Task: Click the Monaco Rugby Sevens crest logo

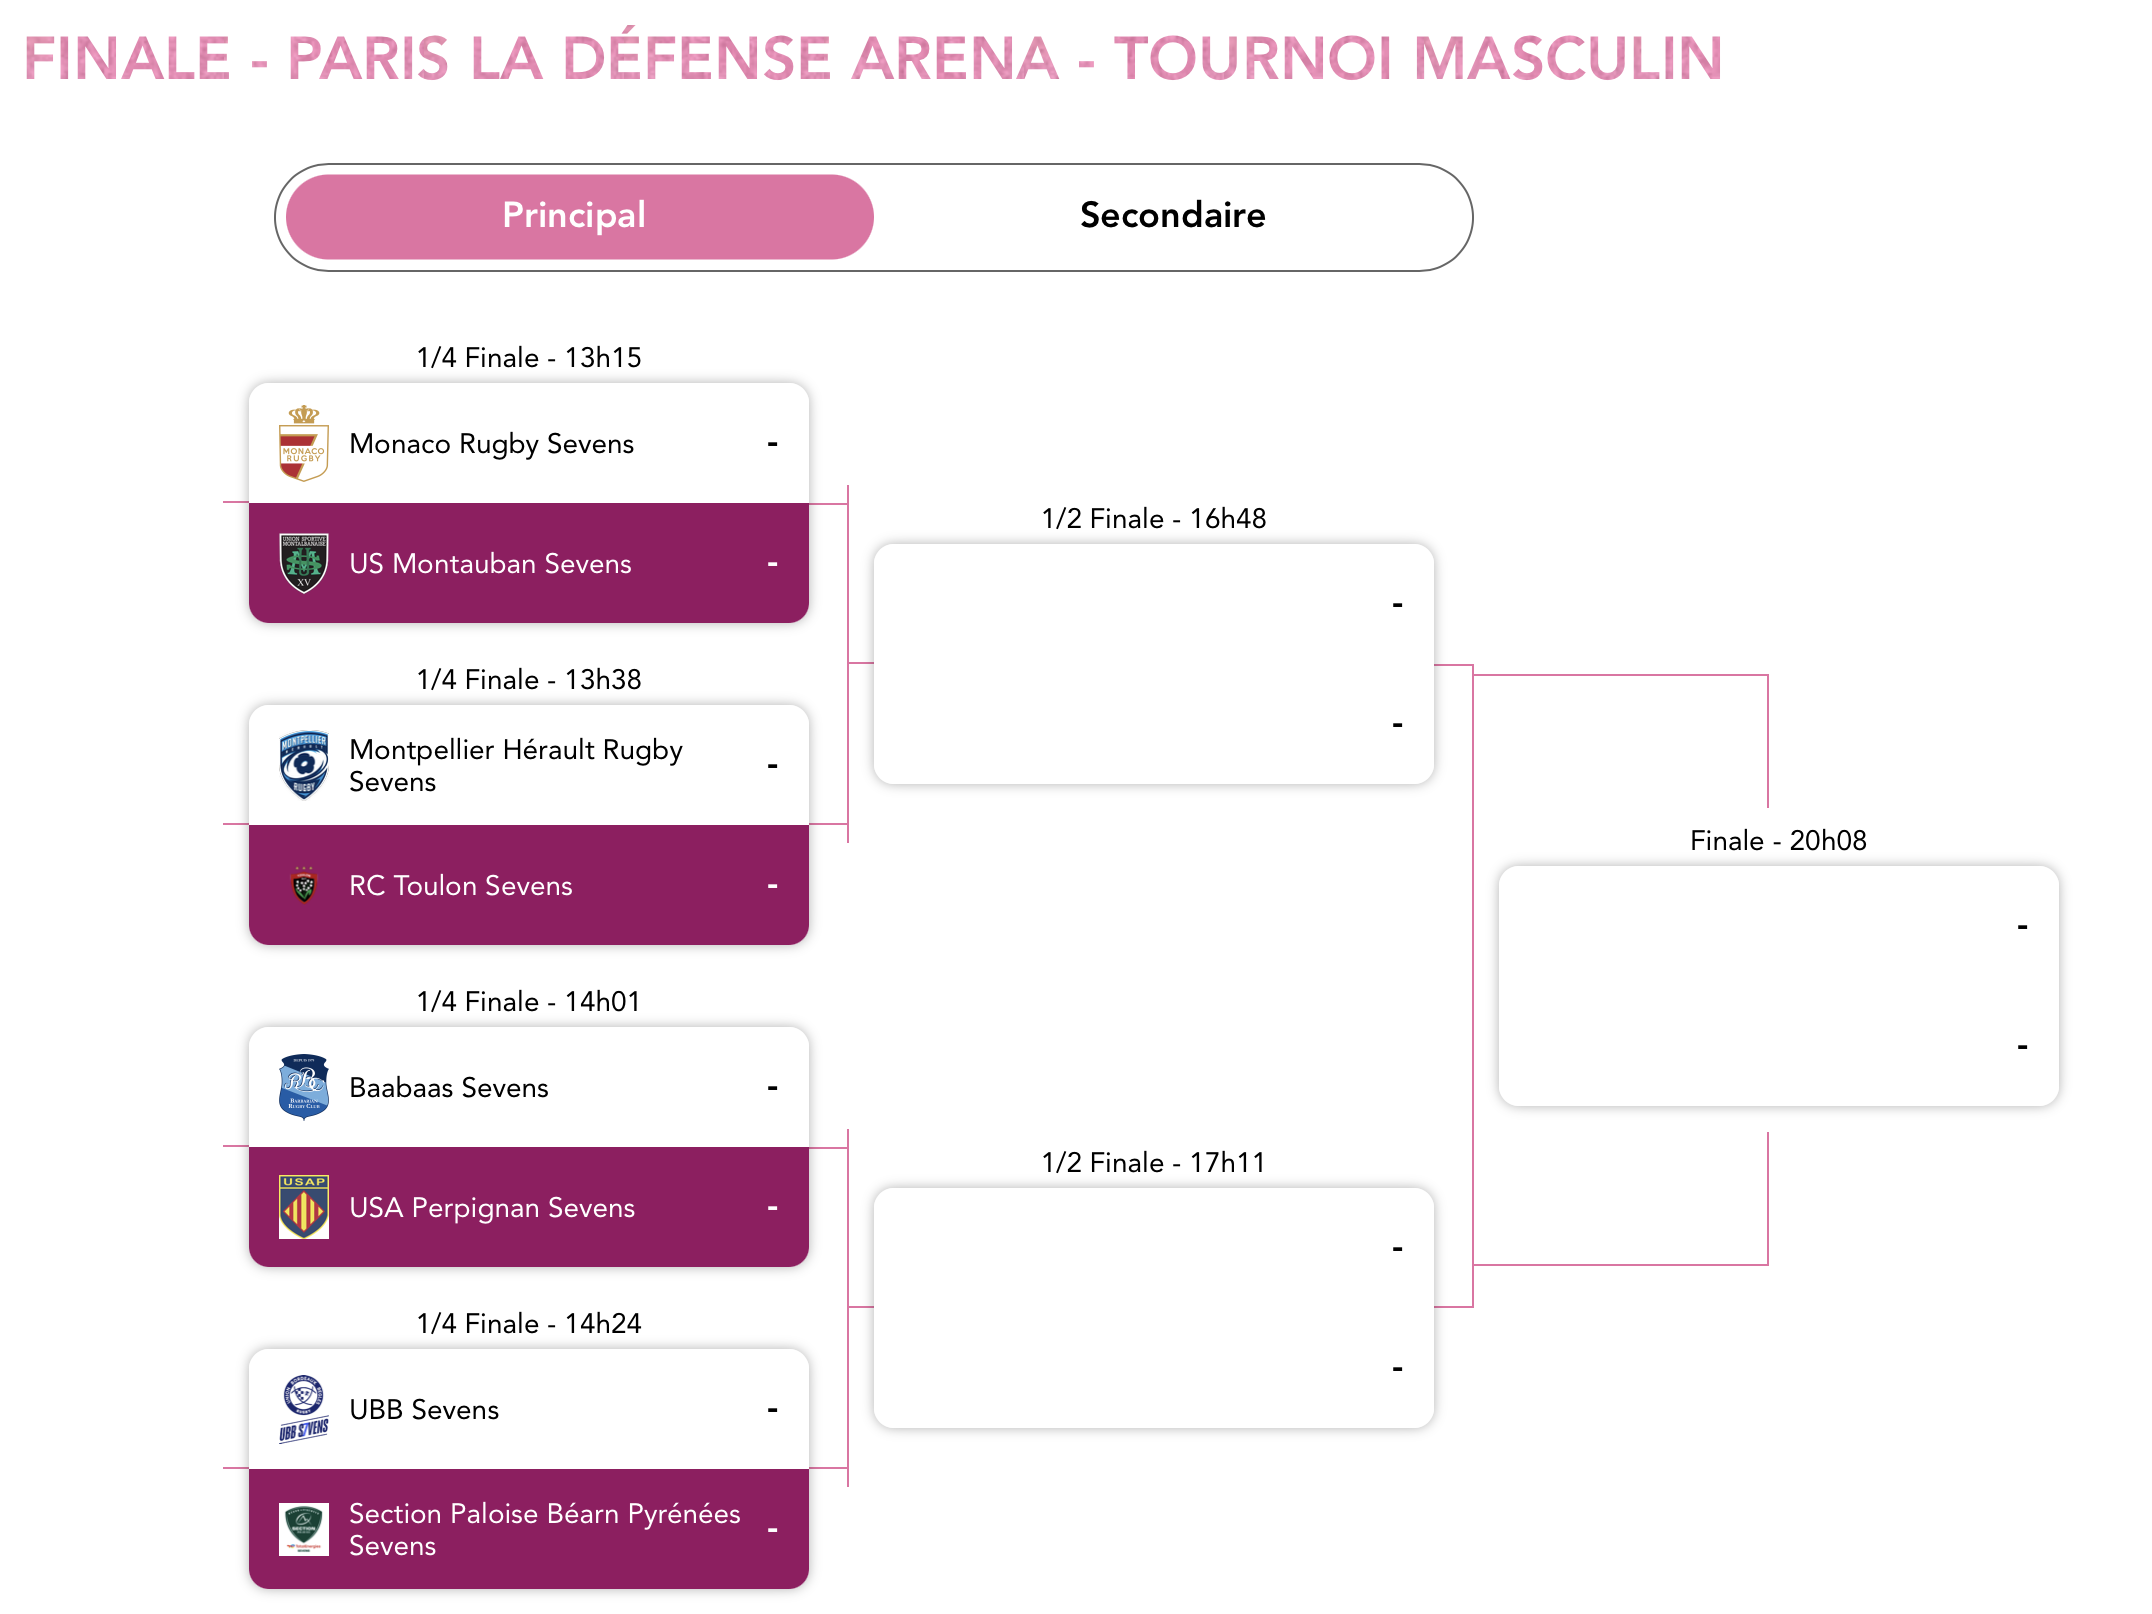Action: 304,443
